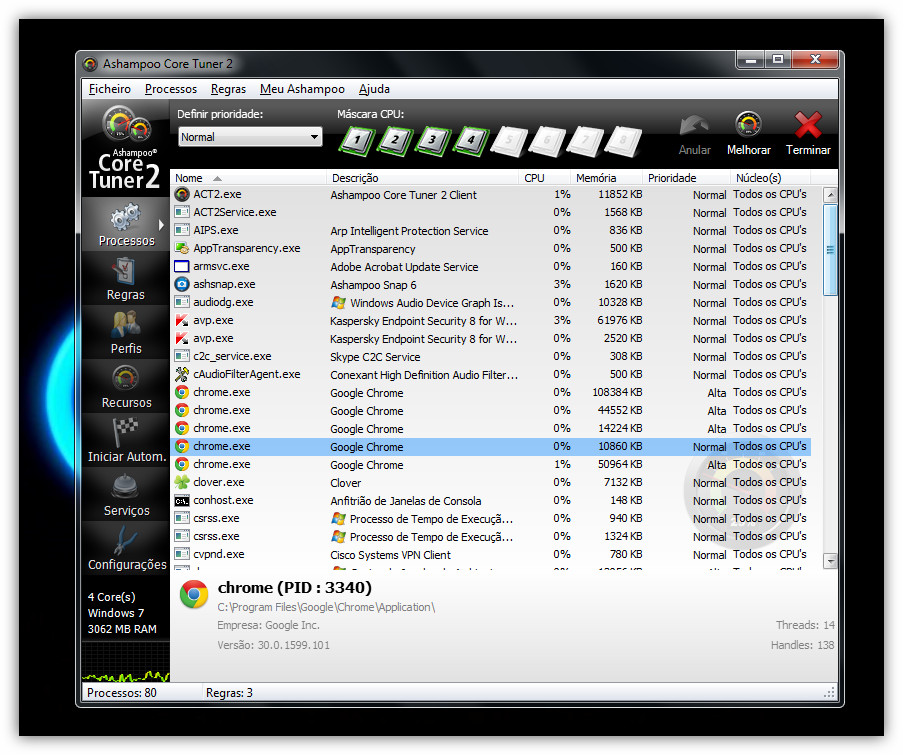Select the ACT2Service.exe process row
917x755 pixels.
[491, 213]
